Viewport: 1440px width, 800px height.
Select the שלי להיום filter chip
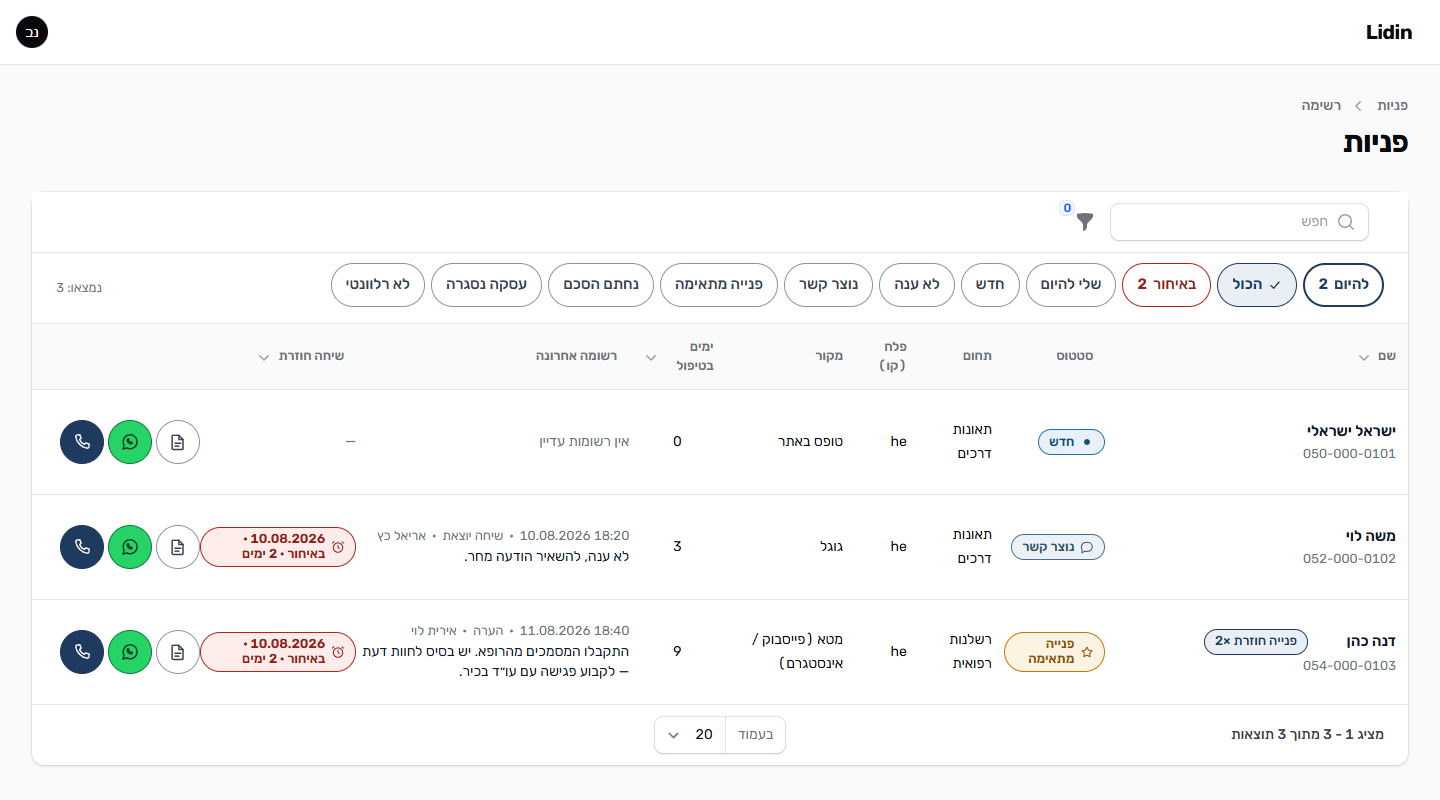[x=1071, y=285]
